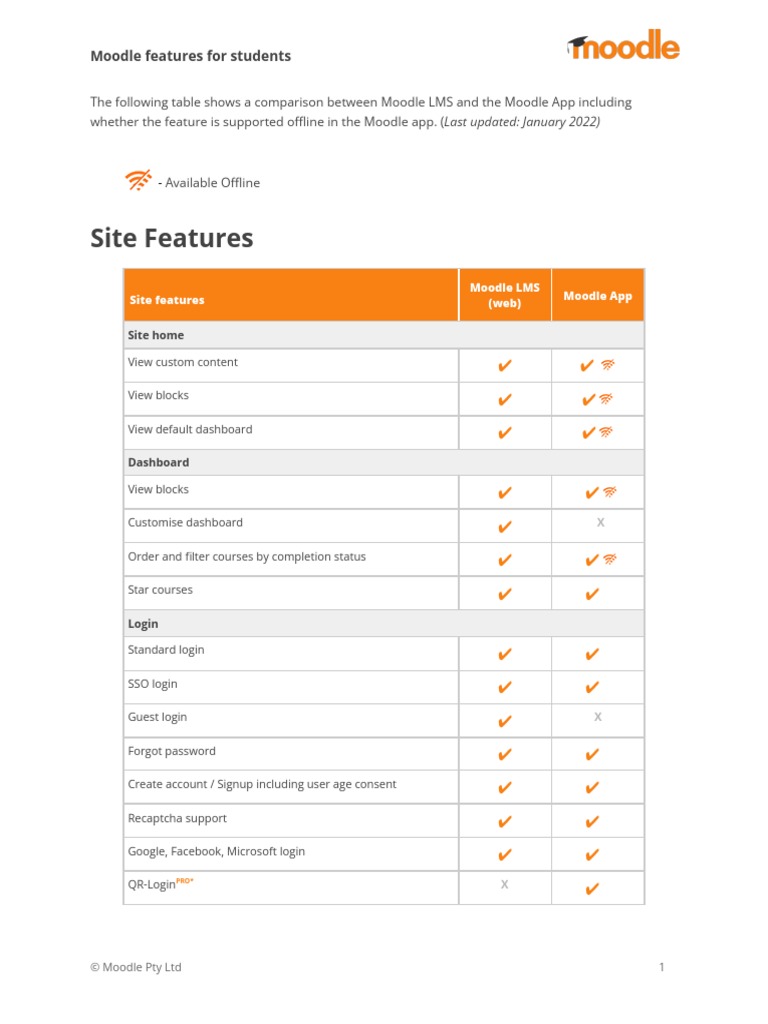
Task: Select the Moodle App column header
Action: tap(598, 296)
